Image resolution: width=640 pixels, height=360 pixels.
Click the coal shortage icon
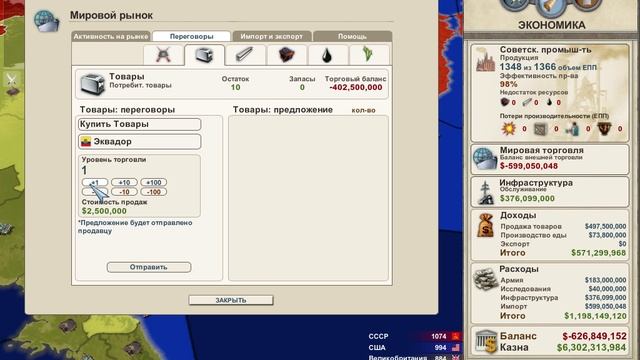pyautogui.click(x=505, y=102)
